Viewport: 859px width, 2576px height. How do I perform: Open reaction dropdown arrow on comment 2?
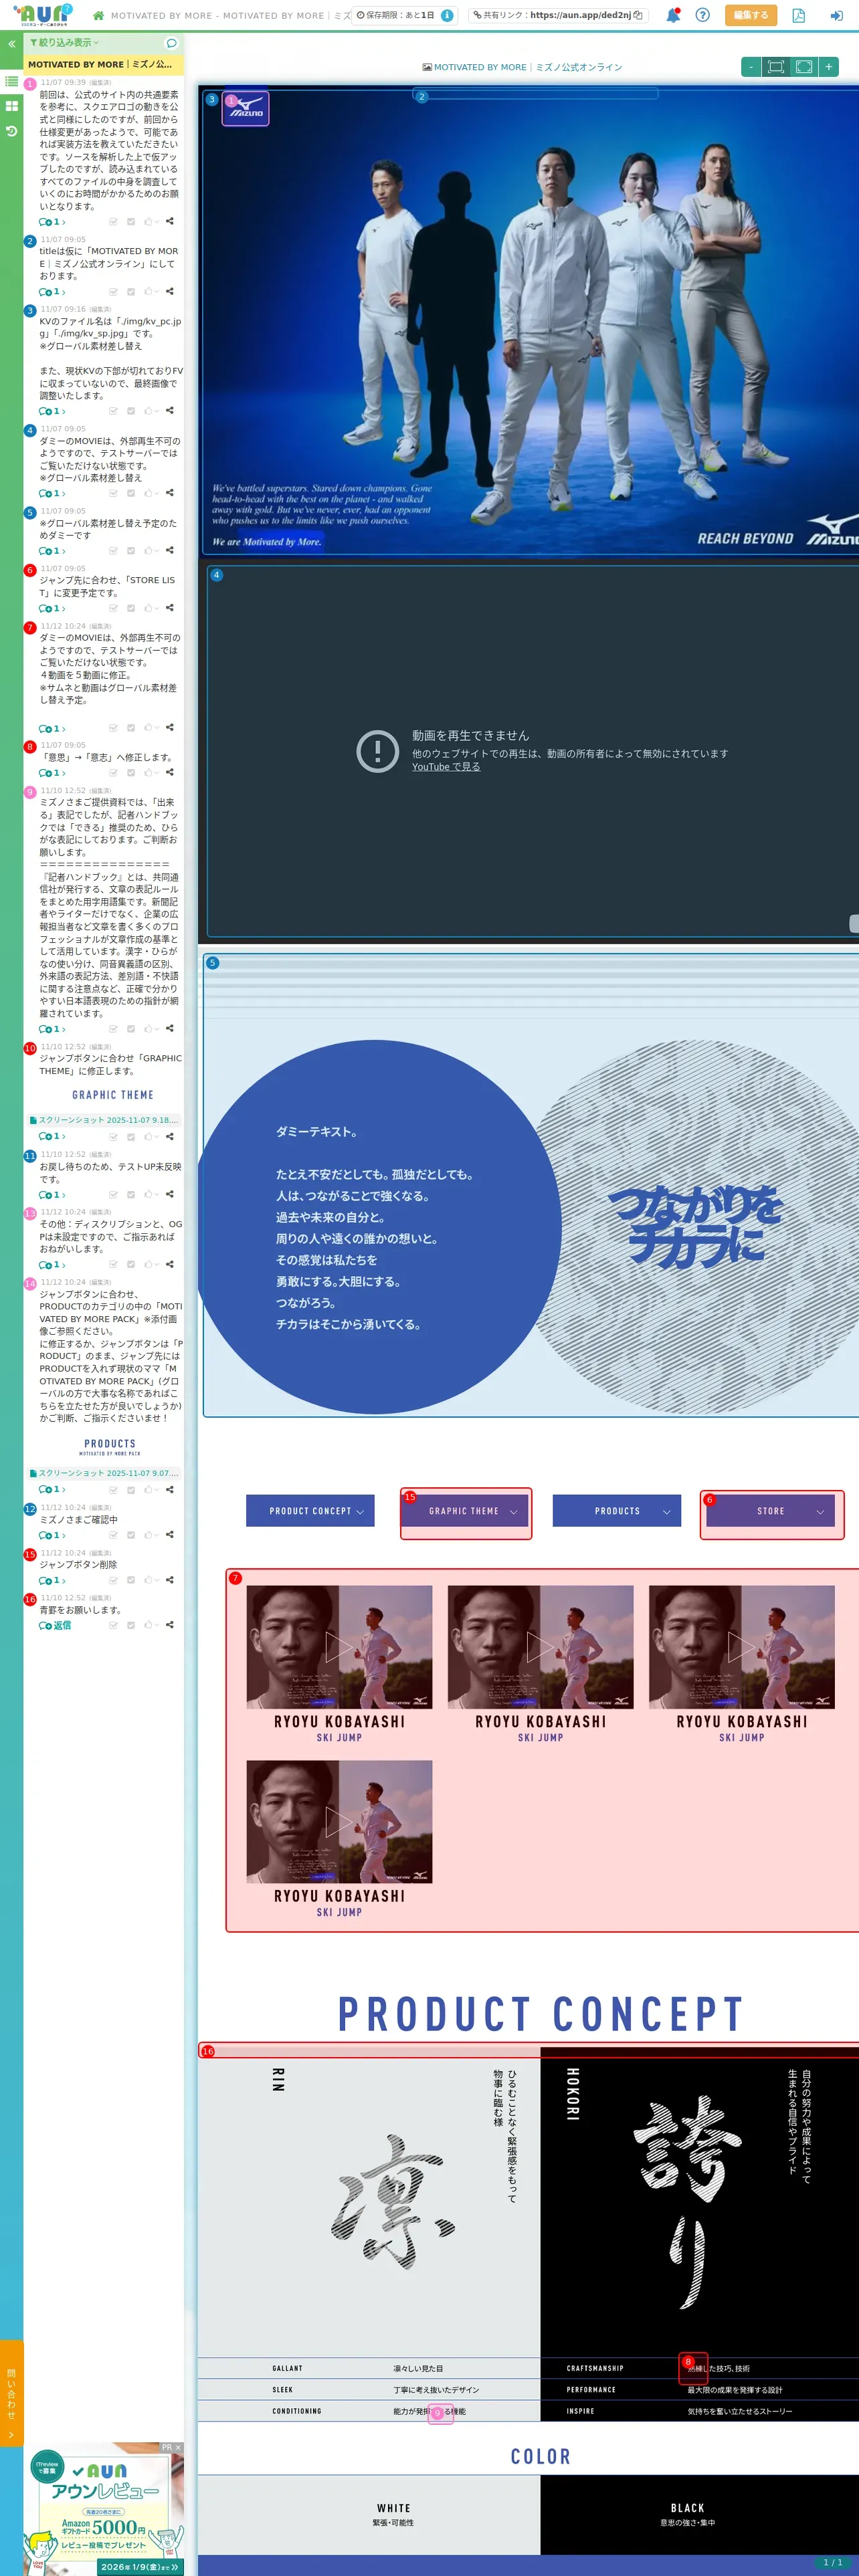157,292
